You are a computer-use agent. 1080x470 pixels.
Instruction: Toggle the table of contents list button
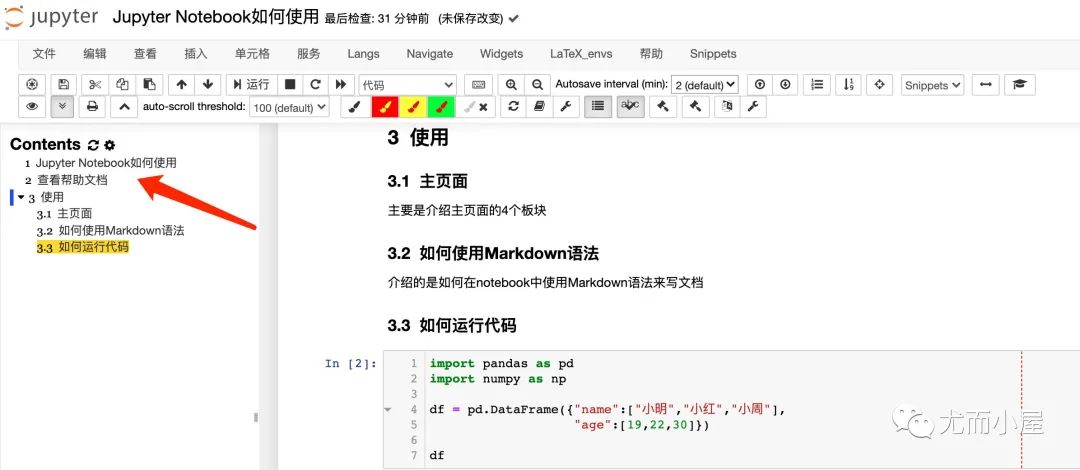pyautogui.click(x=598, y=107)
